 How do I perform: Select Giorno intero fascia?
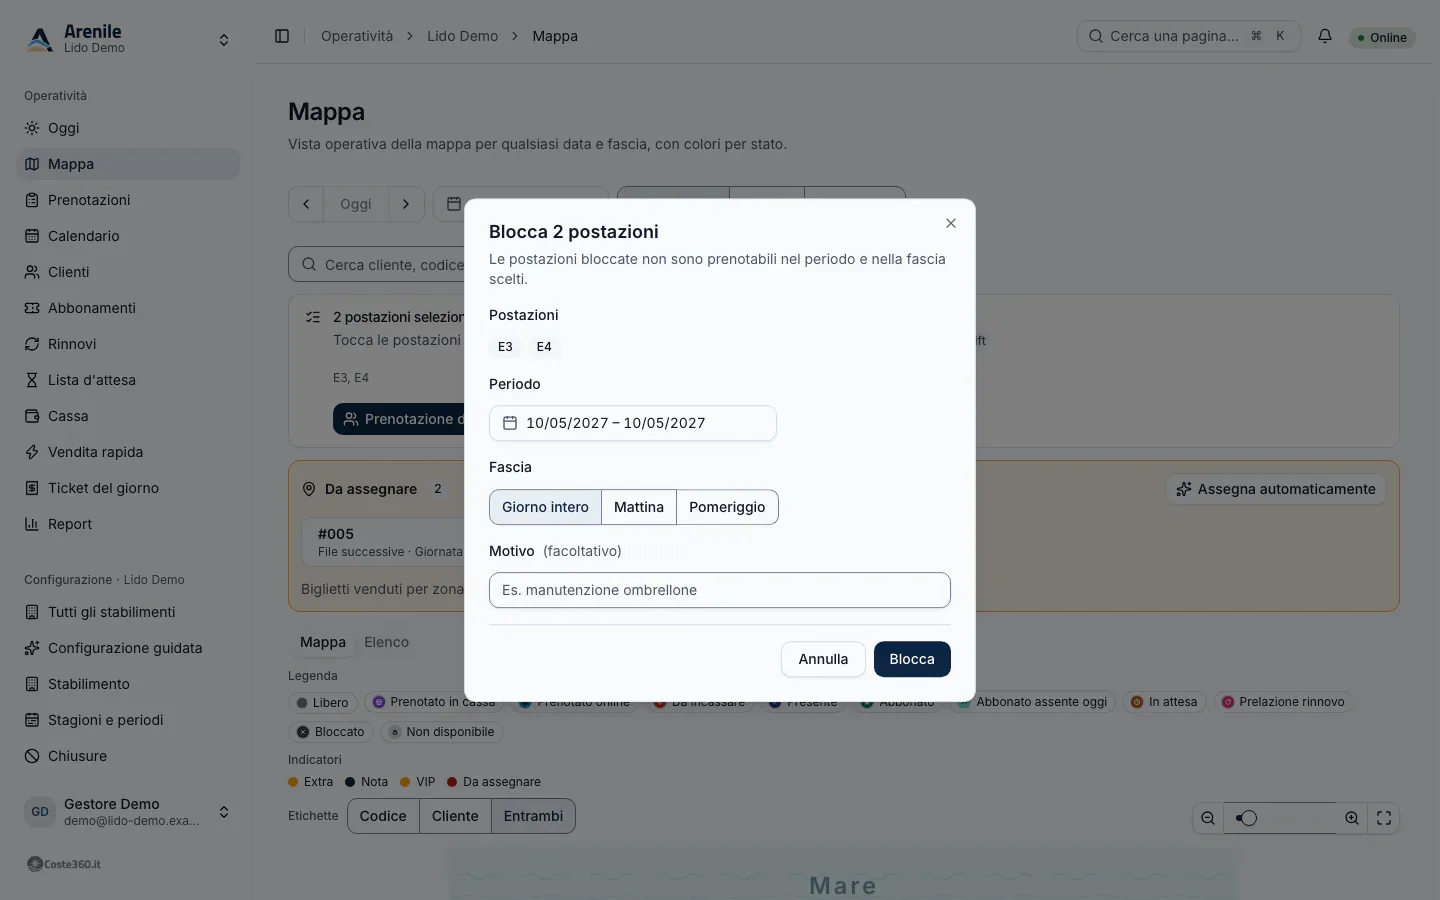click(x=545, y=507)
